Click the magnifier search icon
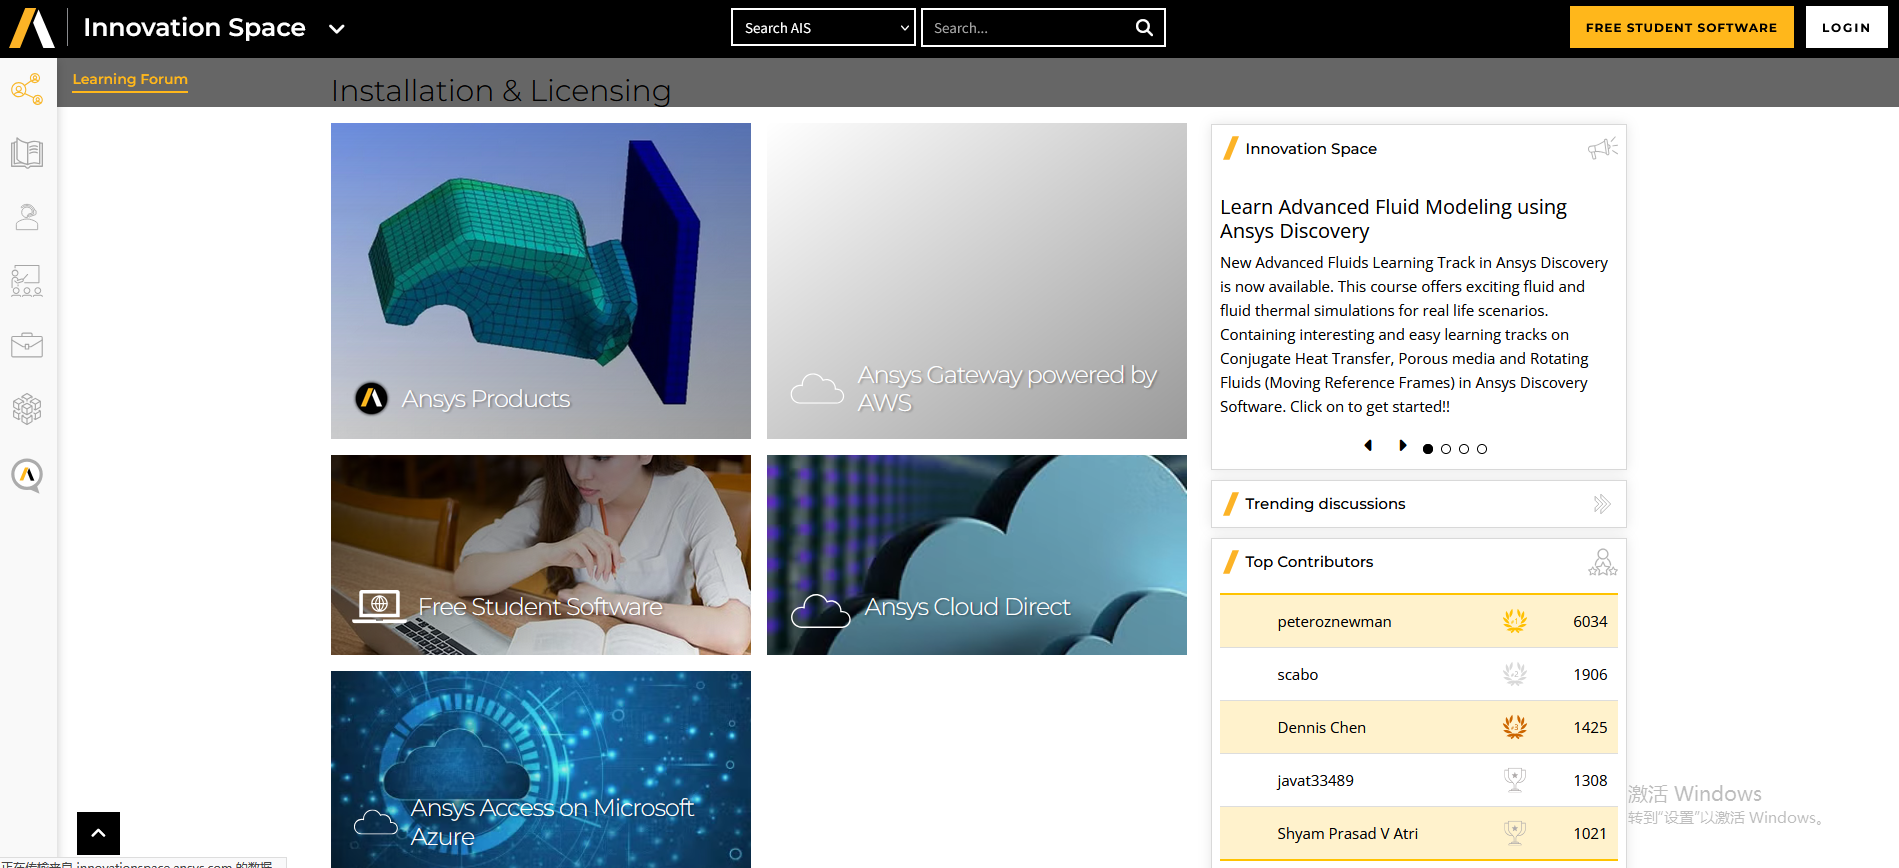Image resolution: width=1899 pixels, height=868 pixels. 1144,28
